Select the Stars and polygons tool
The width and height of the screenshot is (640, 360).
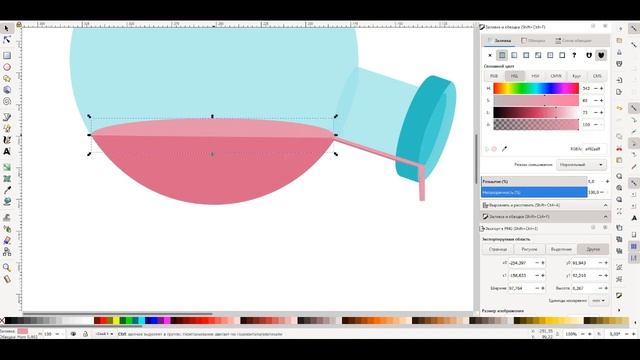7,78
